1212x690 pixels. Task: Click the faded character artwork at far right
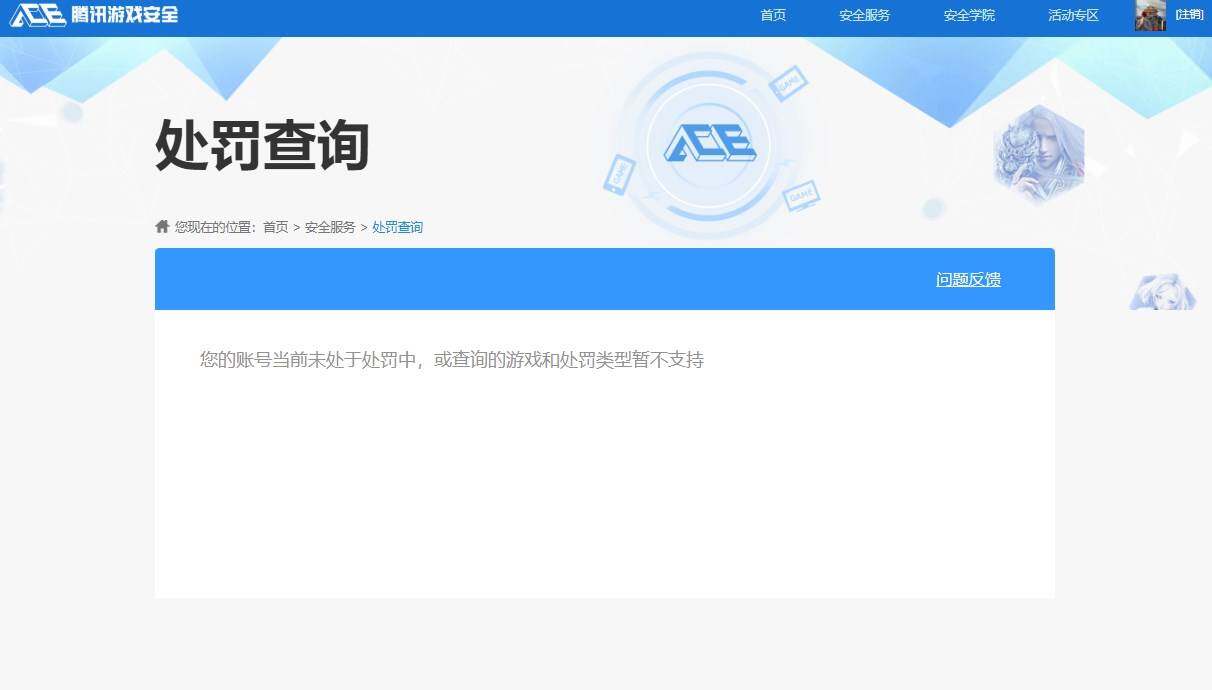click(x=1162, y=292)
